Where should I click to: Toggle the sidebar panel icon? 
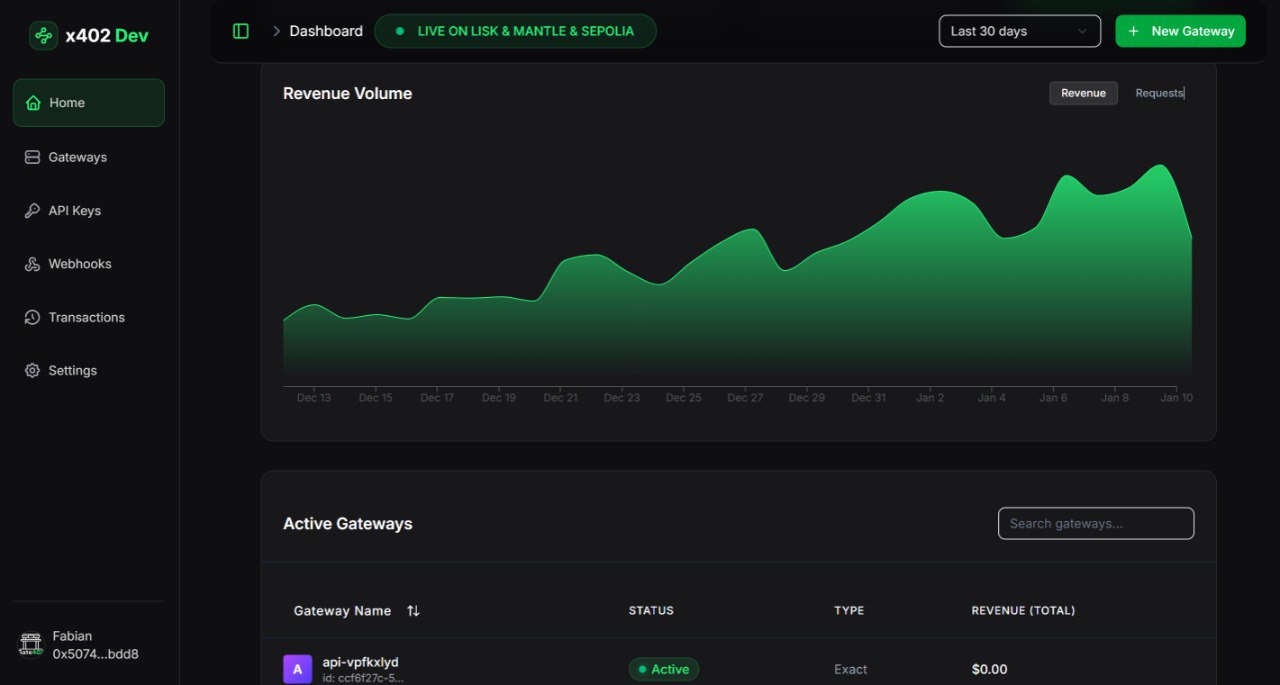[241, 31]
